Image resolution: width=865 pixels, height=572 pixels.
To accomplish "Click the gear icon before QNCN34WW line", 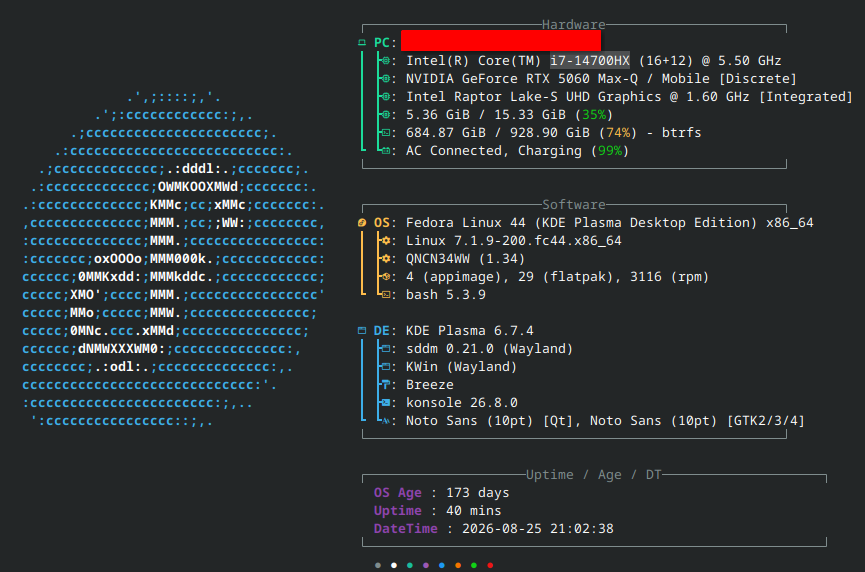I will click(x=386, y=259).
